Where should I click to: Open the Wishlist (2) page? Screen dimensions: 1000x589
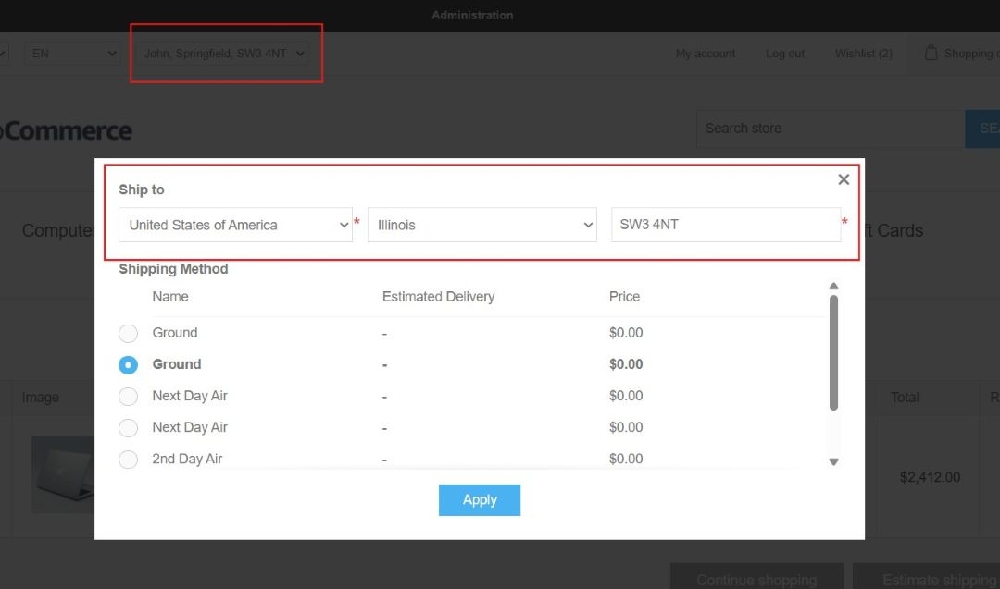[x=862, y=53]
